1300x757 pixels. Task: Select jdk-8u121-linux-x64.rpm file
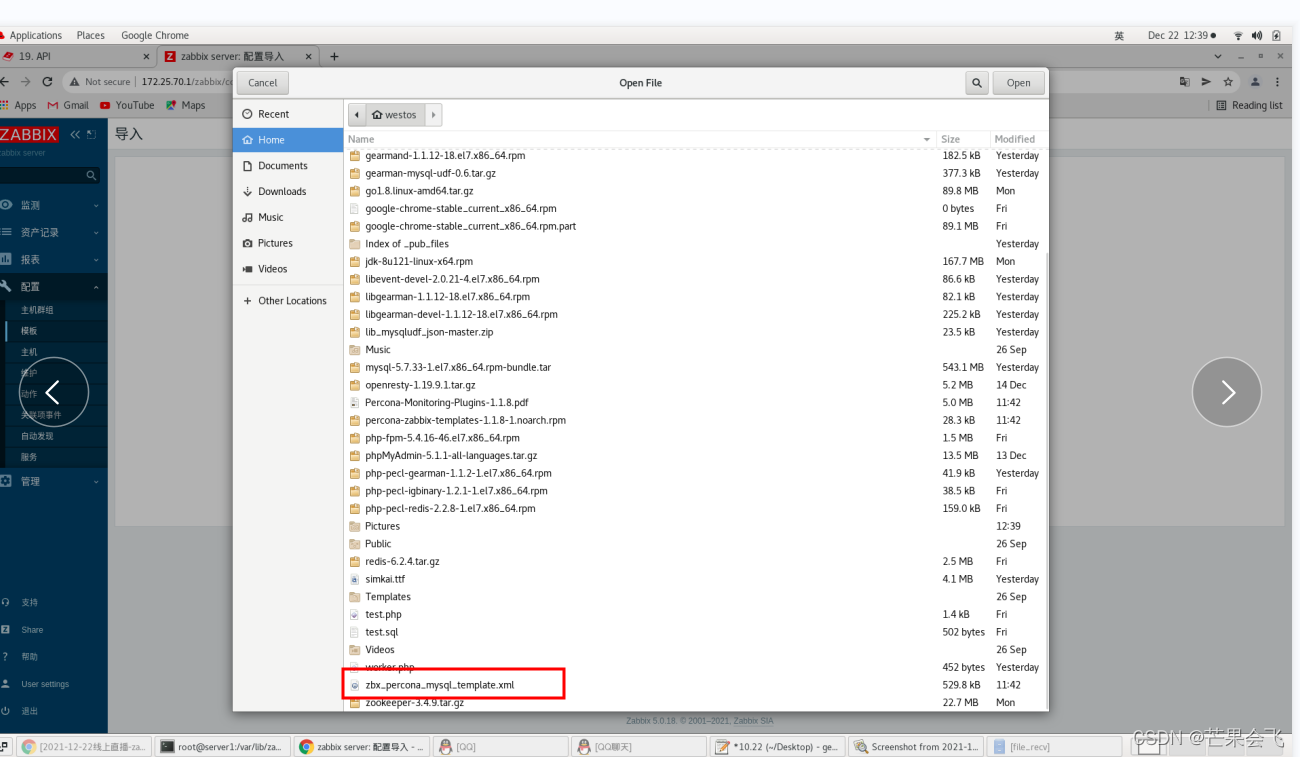coord(696,261)
